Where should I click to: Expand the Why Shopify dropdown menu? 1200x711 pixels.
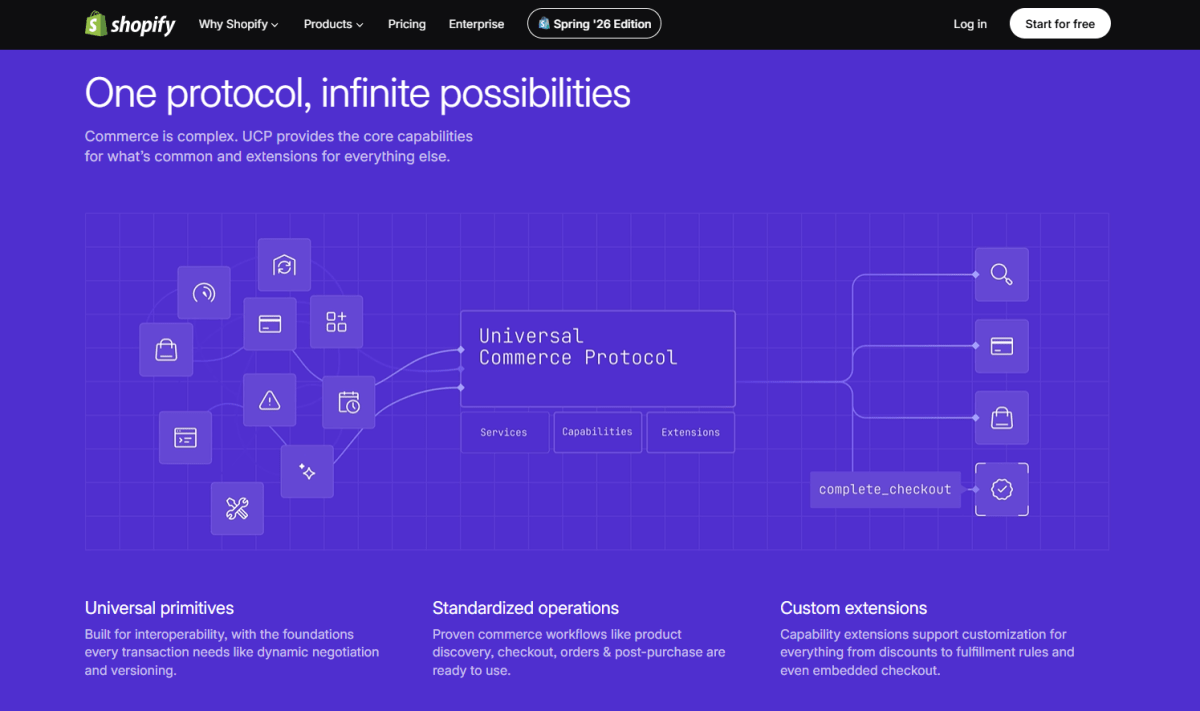(239, 24)
